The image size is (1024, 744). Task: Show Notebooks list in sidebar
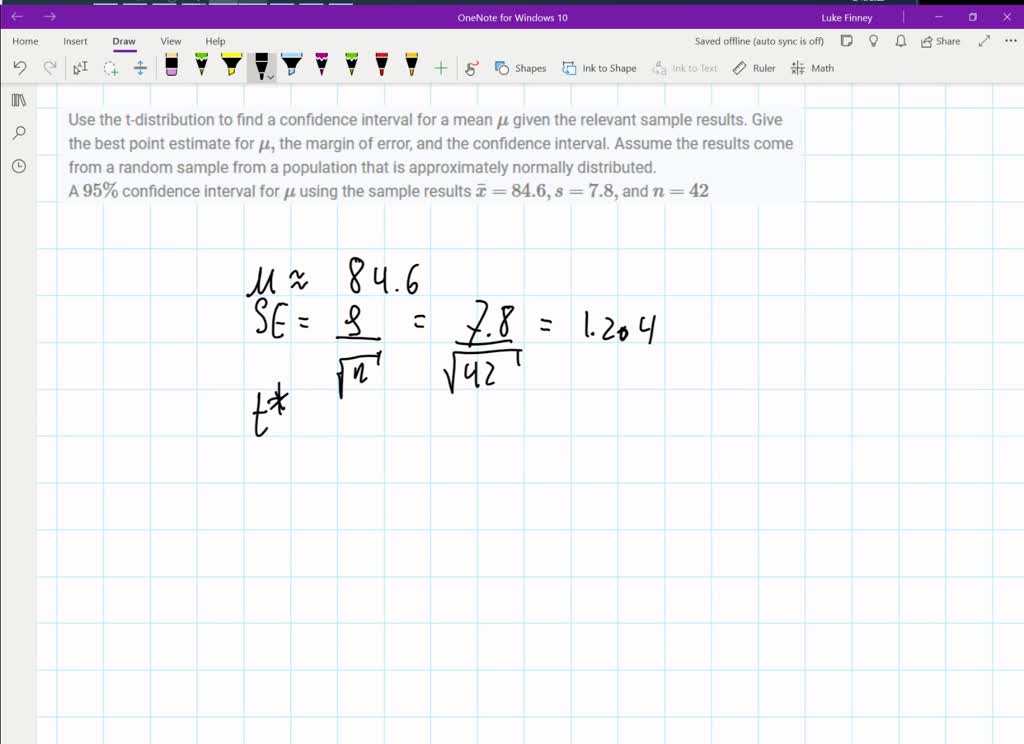(x=18, y=100)
